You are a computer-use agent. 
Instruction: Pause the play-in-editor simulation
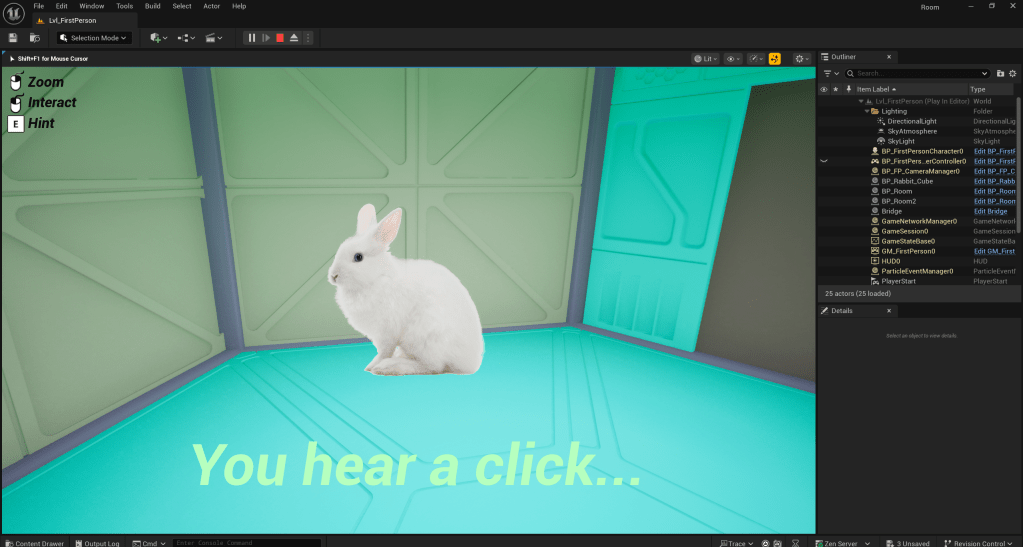coord(252,38)
